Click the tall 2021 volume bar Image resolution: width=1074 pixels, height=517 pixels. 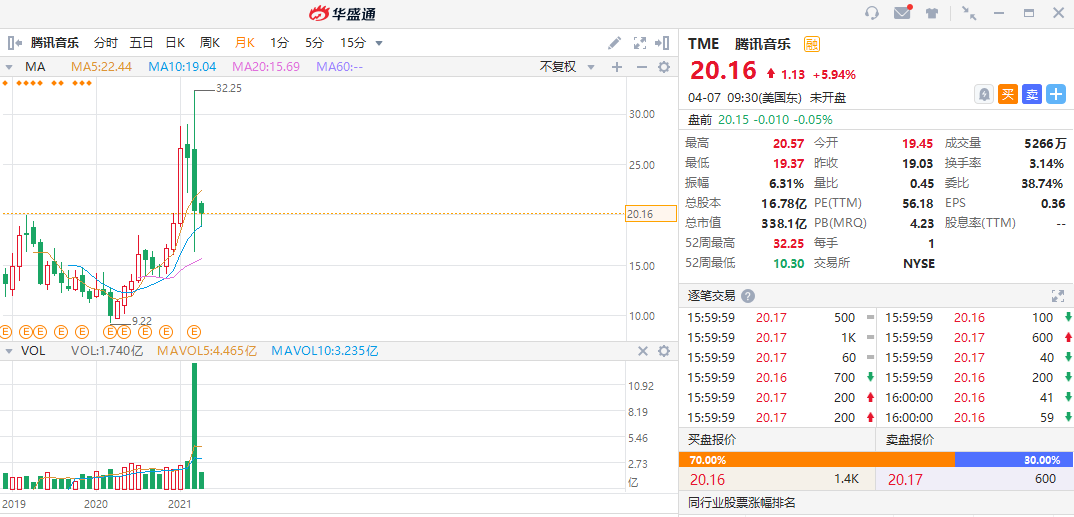click(195, 426)
